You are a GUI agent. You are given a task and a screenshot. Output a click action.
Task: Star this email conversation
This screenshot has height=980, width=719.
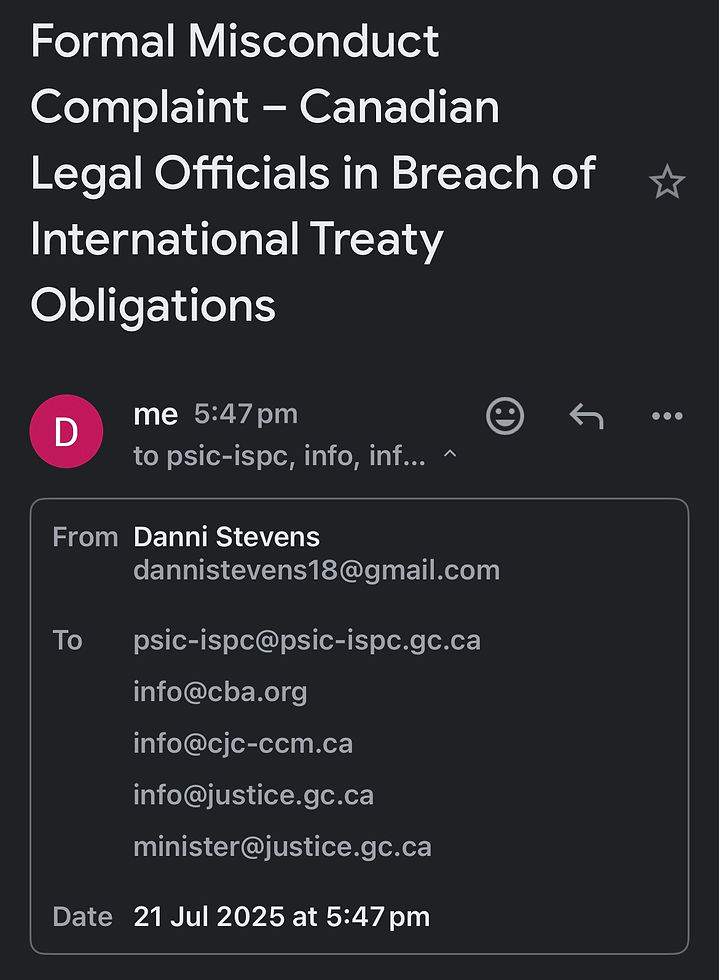coord(667,182)
